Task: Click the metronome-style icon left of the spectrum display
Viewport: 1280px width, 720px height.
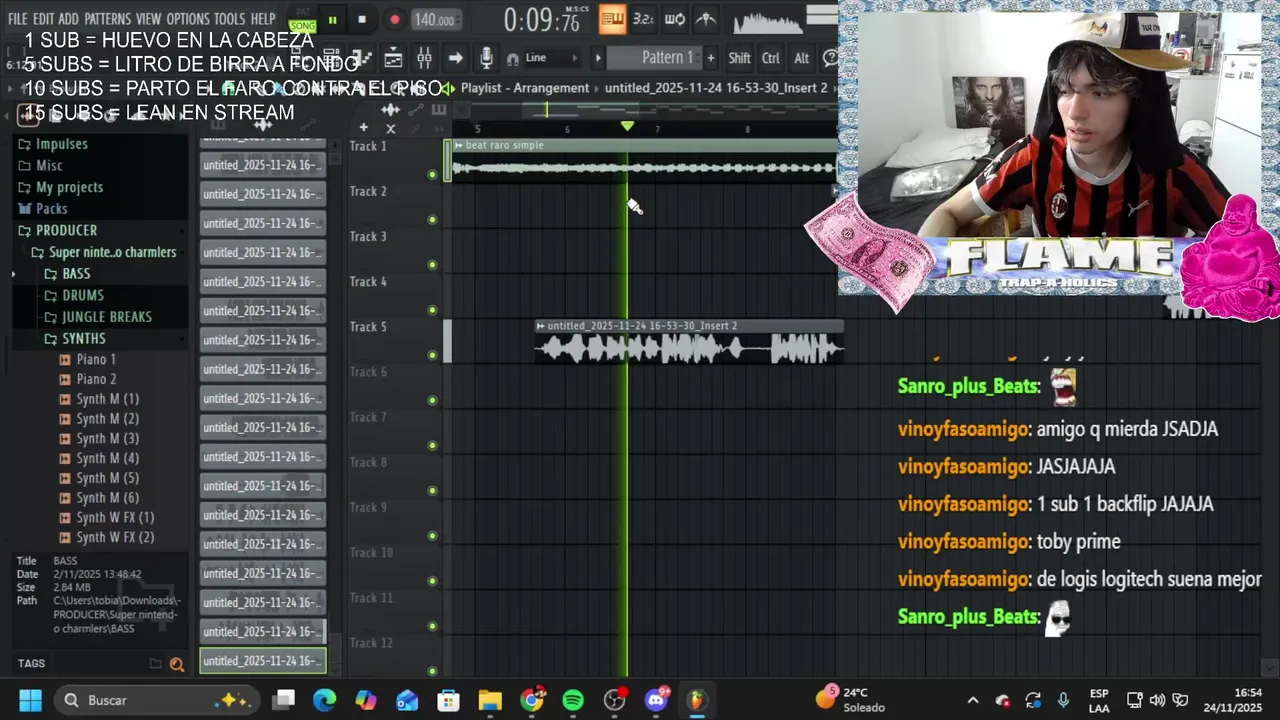Action: pyautogui.click(x=706, y=19)
